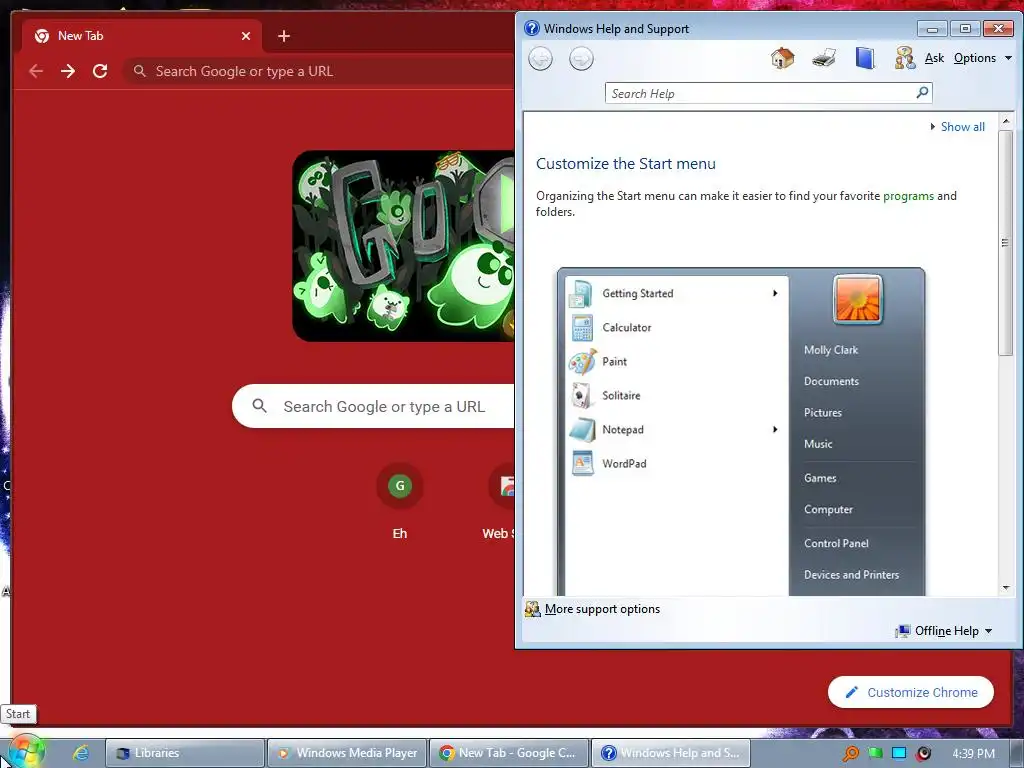Click Customize Chrome button
The height and width of the screenshot is (768, 1024).
pos(911,692)
